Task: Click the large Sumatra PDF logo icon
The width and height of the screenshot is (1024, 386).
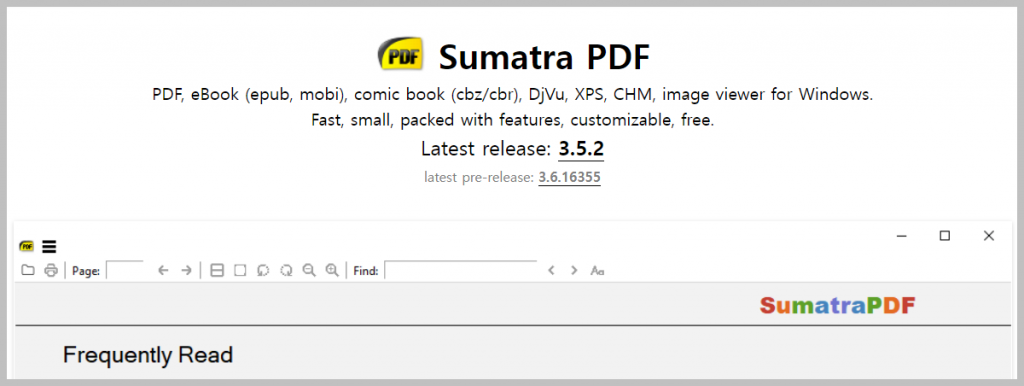Action: pyautogui.click(x=401, y=54)
